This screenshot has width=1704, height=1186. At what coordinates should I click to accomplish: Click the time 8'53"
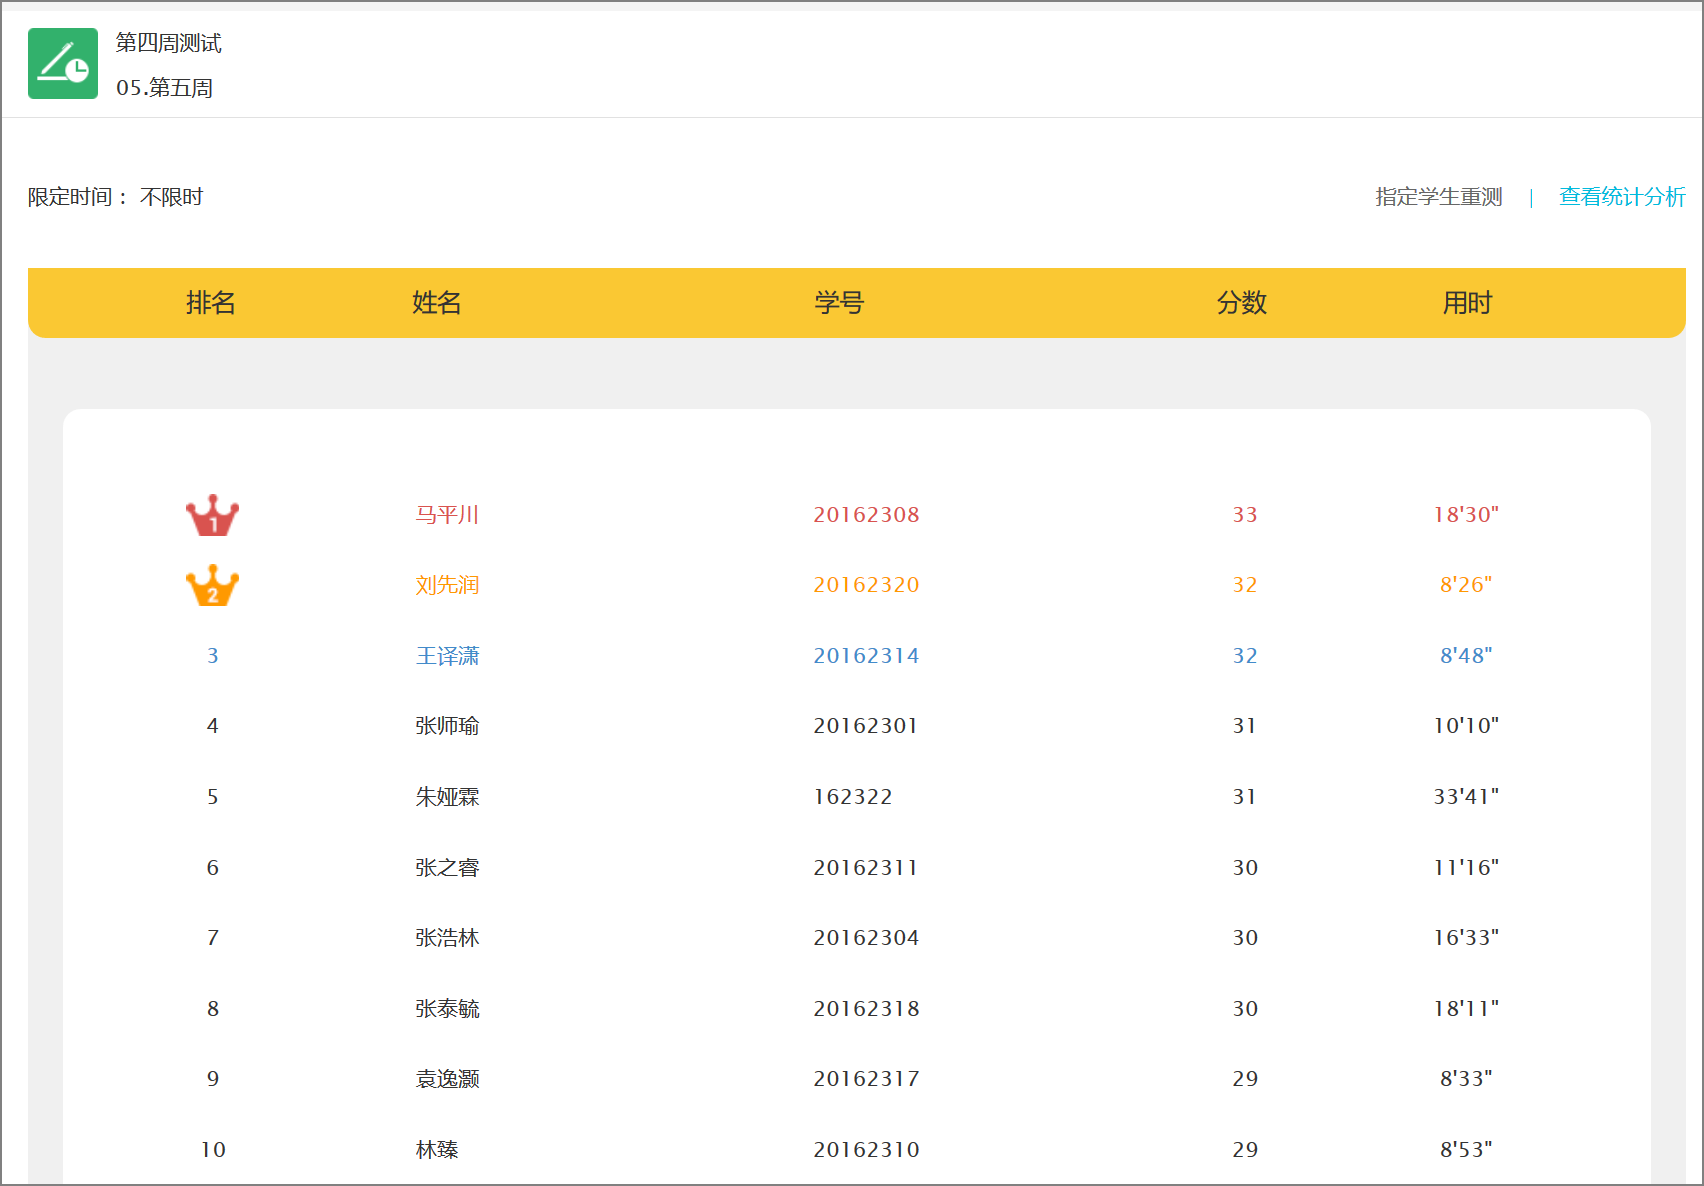click(x=1466, y=1150)
